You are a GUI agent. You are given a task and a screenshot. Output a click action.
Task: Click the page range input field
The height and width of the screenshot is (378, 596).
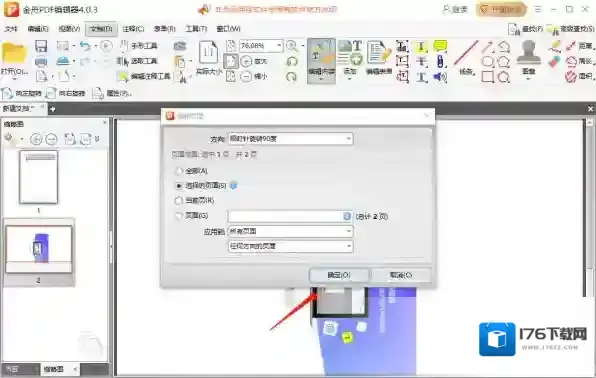click(290, 216)
